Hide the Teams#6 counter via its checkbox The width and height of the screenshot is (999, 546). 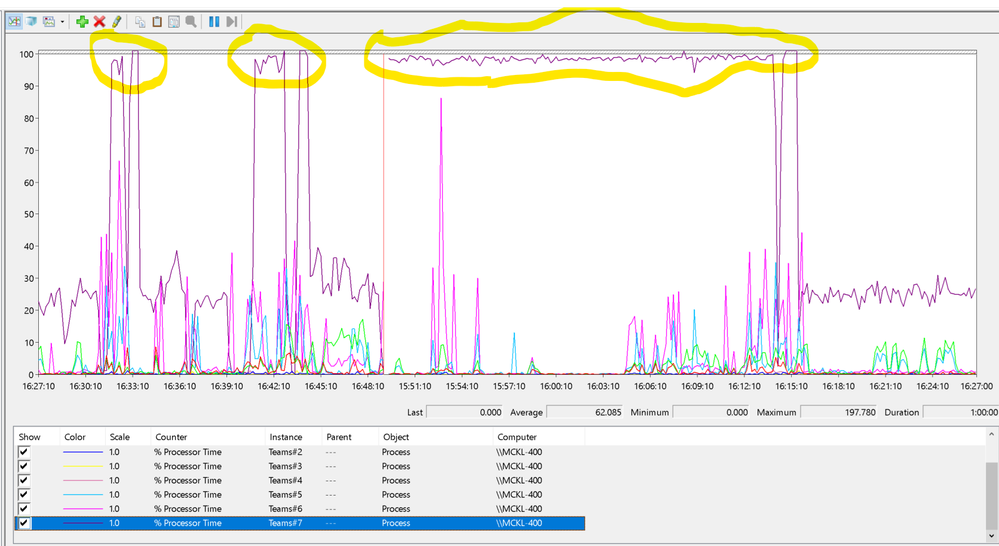[24, 508]
